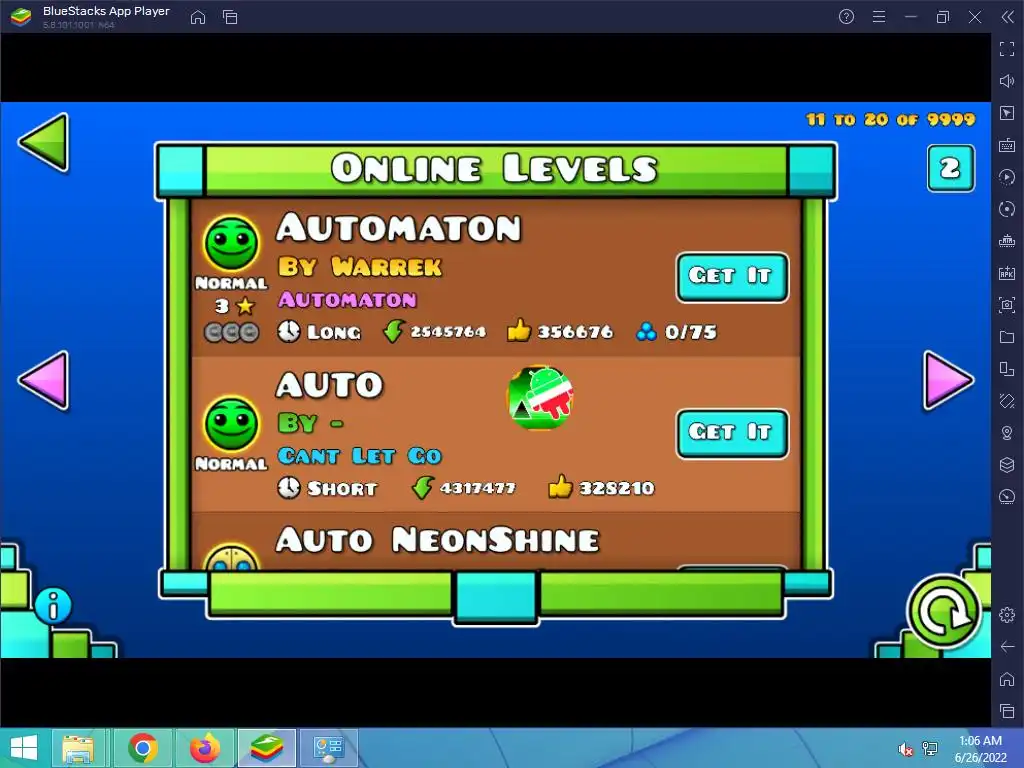Open the keyboard game controls icon
Image resolution: width=1024 pixels, height=768 pixels.
1007,145
